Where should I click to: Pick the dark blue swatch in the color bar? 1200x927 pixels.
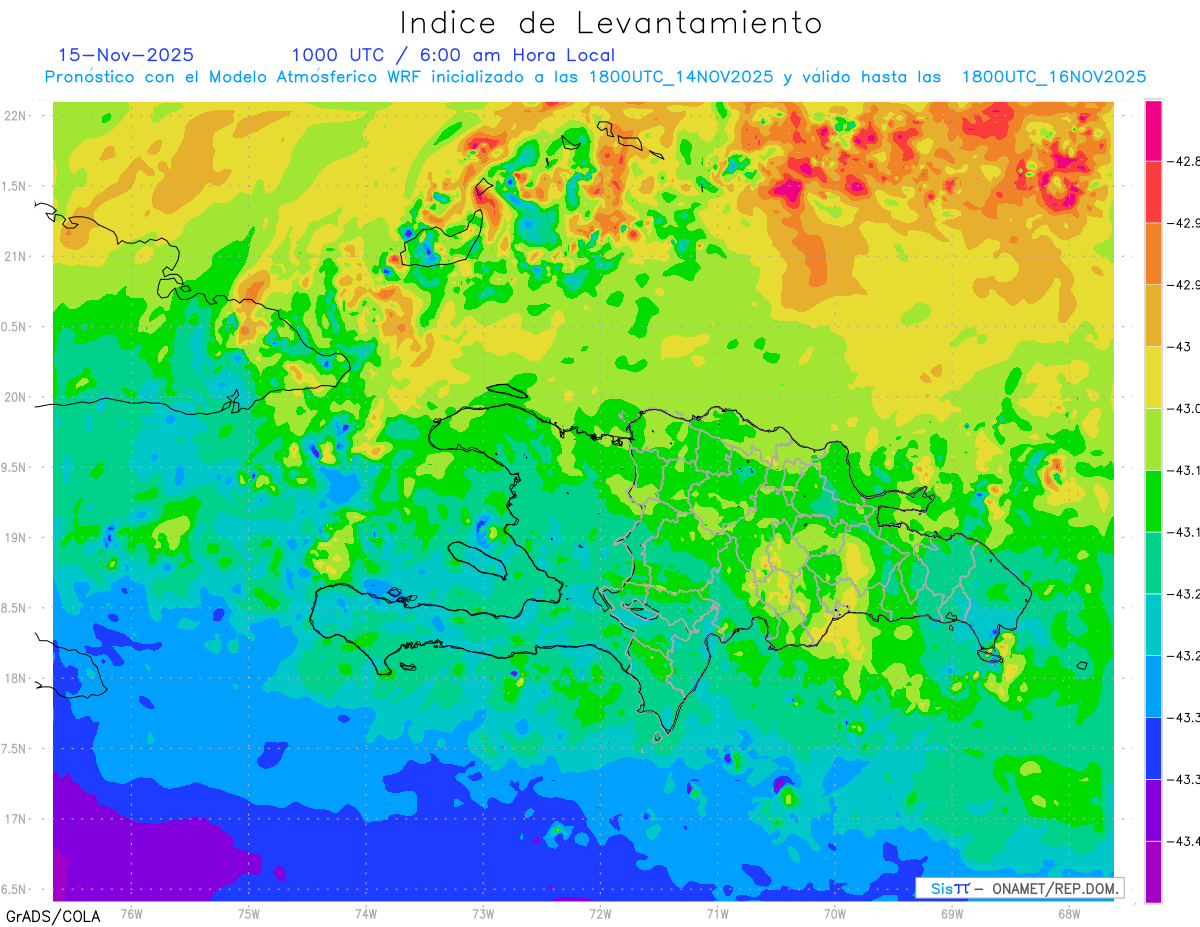click(1153, 748)
